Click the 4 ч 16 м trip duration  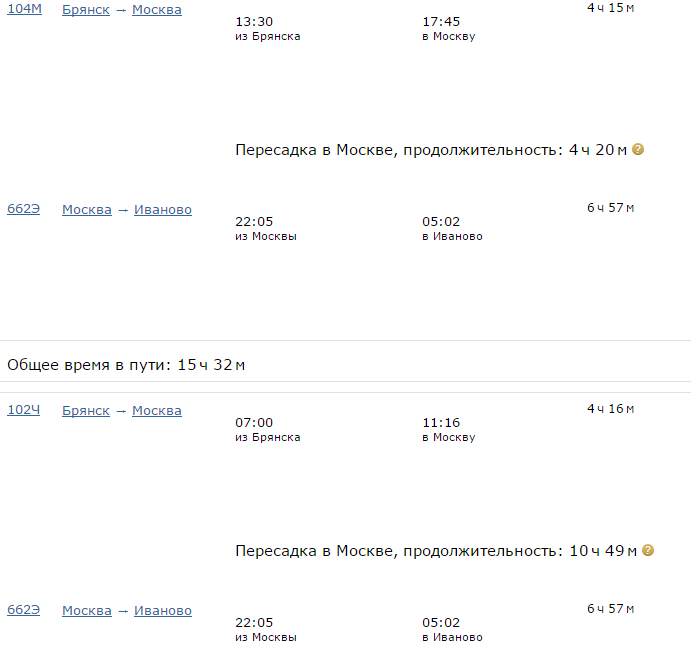[610, 408]
